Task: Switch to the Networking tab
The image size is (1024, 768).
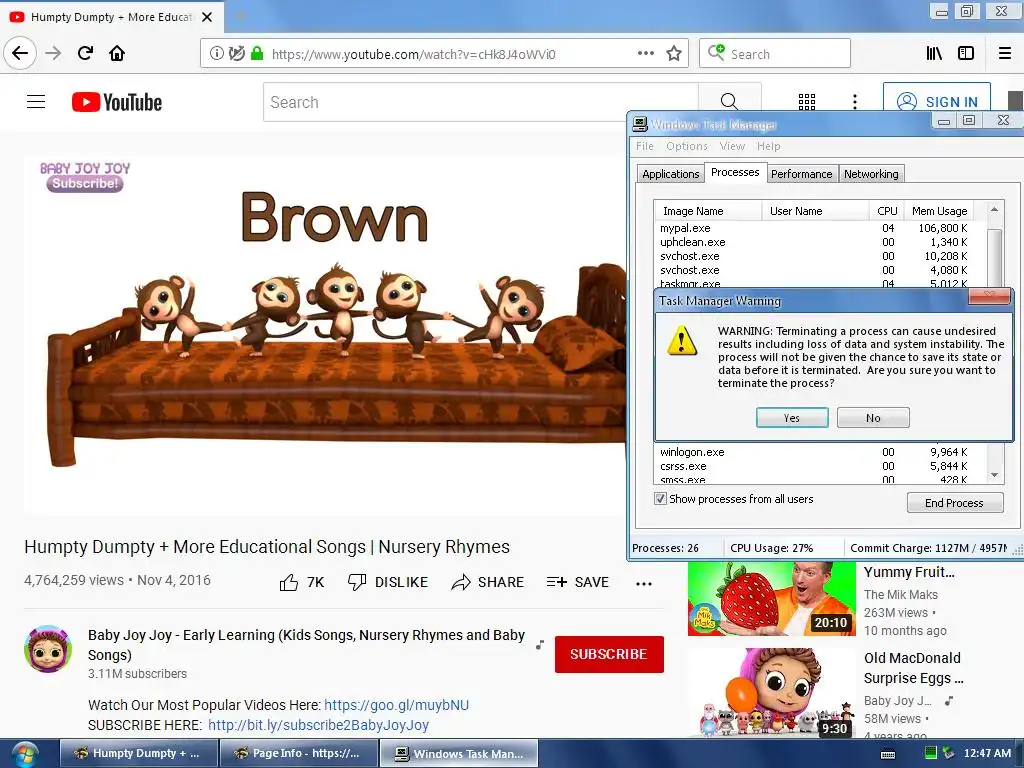Action: point(871,174)
